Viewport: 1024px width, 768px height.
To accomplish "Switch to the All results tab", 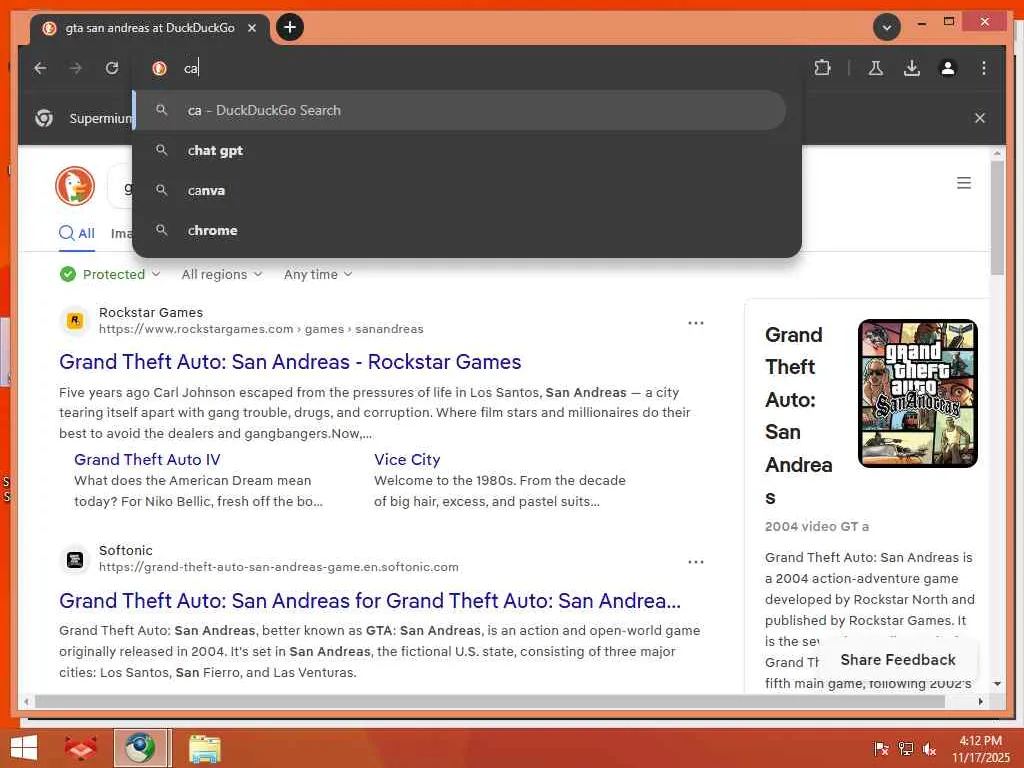I will coord(77,233).
